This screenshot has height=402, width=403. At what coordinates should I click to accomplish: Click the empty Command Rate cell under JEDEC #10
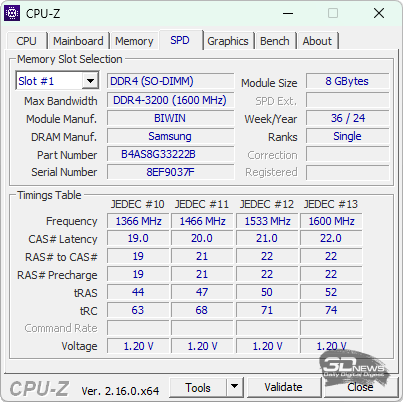pos(138,328)
